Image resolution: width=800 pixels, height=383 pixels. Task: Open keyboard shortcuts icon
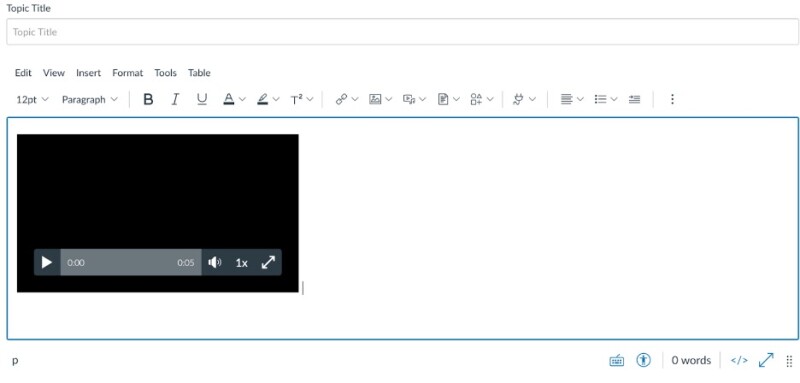(x=616, y=361)
